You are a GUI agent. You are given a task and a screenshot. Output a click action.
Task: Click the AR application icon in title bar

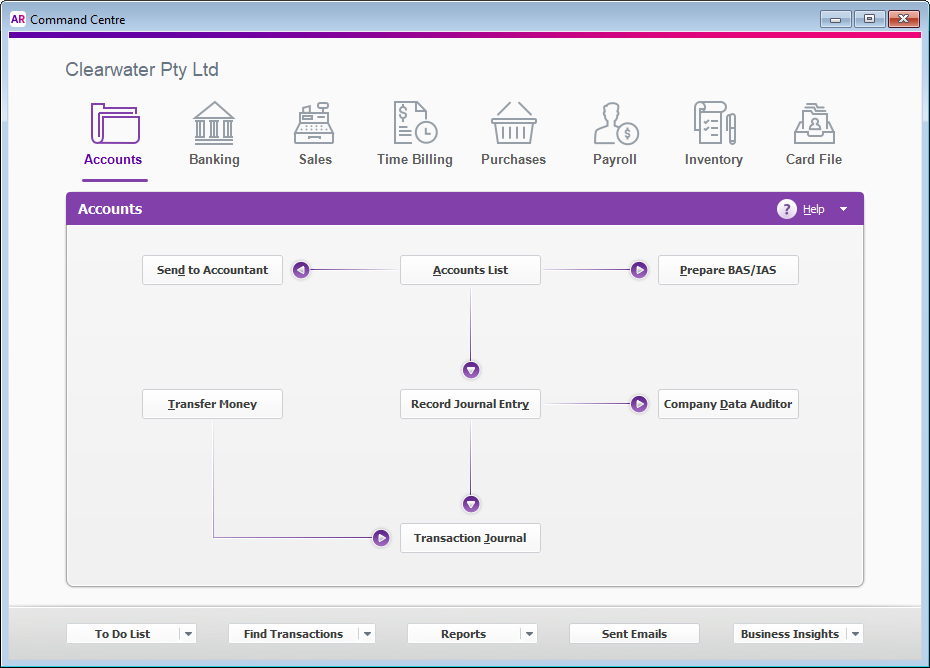click(x=18, y=19)
